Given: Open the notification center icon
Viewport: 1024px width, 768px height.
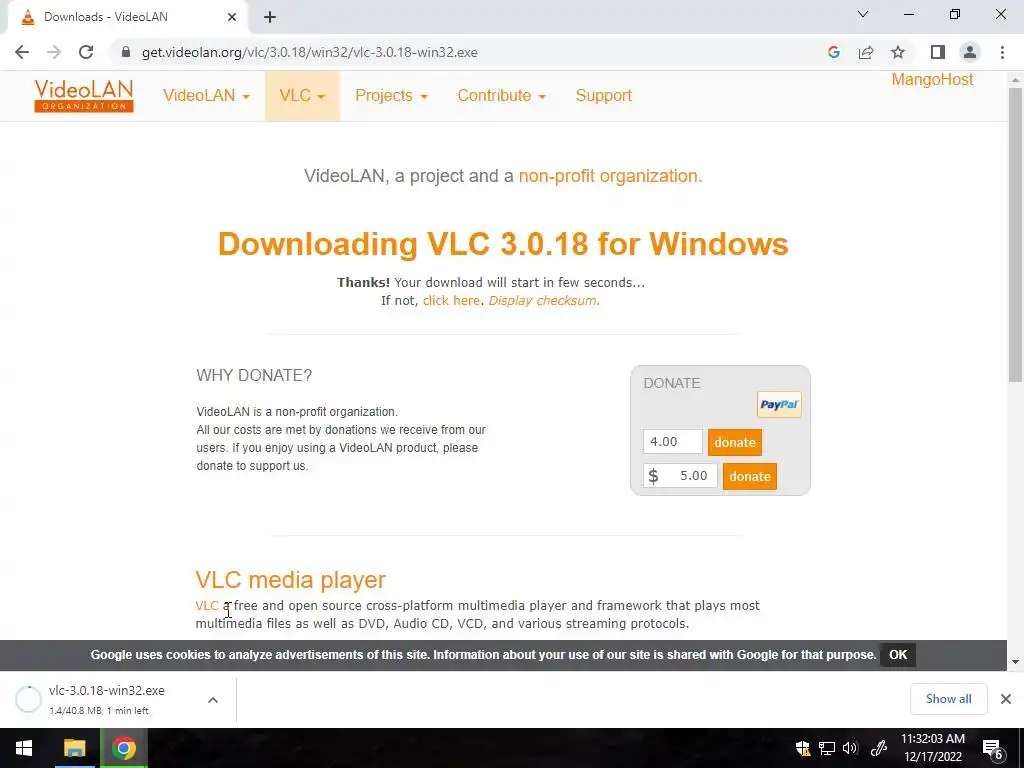Looking at the screenshot, I should tap(993, 748).
